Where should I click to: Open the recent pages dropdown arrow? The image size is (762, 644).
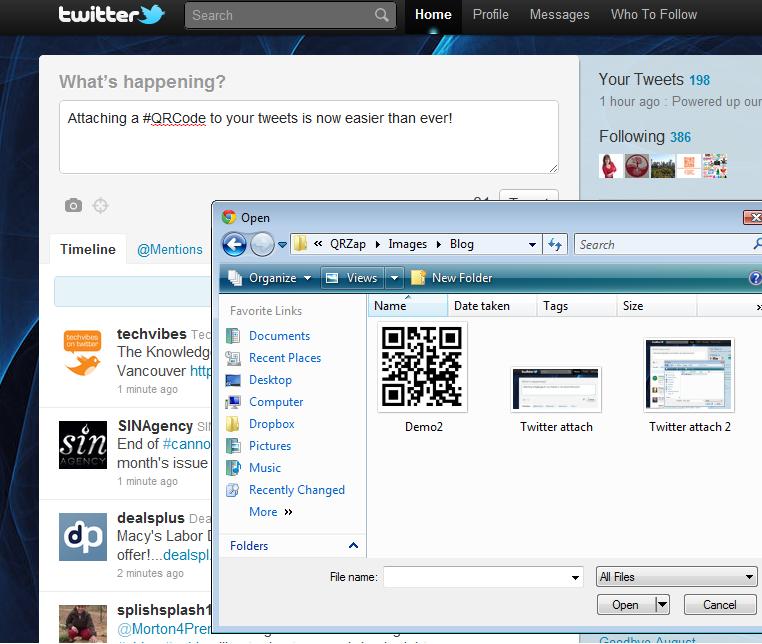[282, 244]
